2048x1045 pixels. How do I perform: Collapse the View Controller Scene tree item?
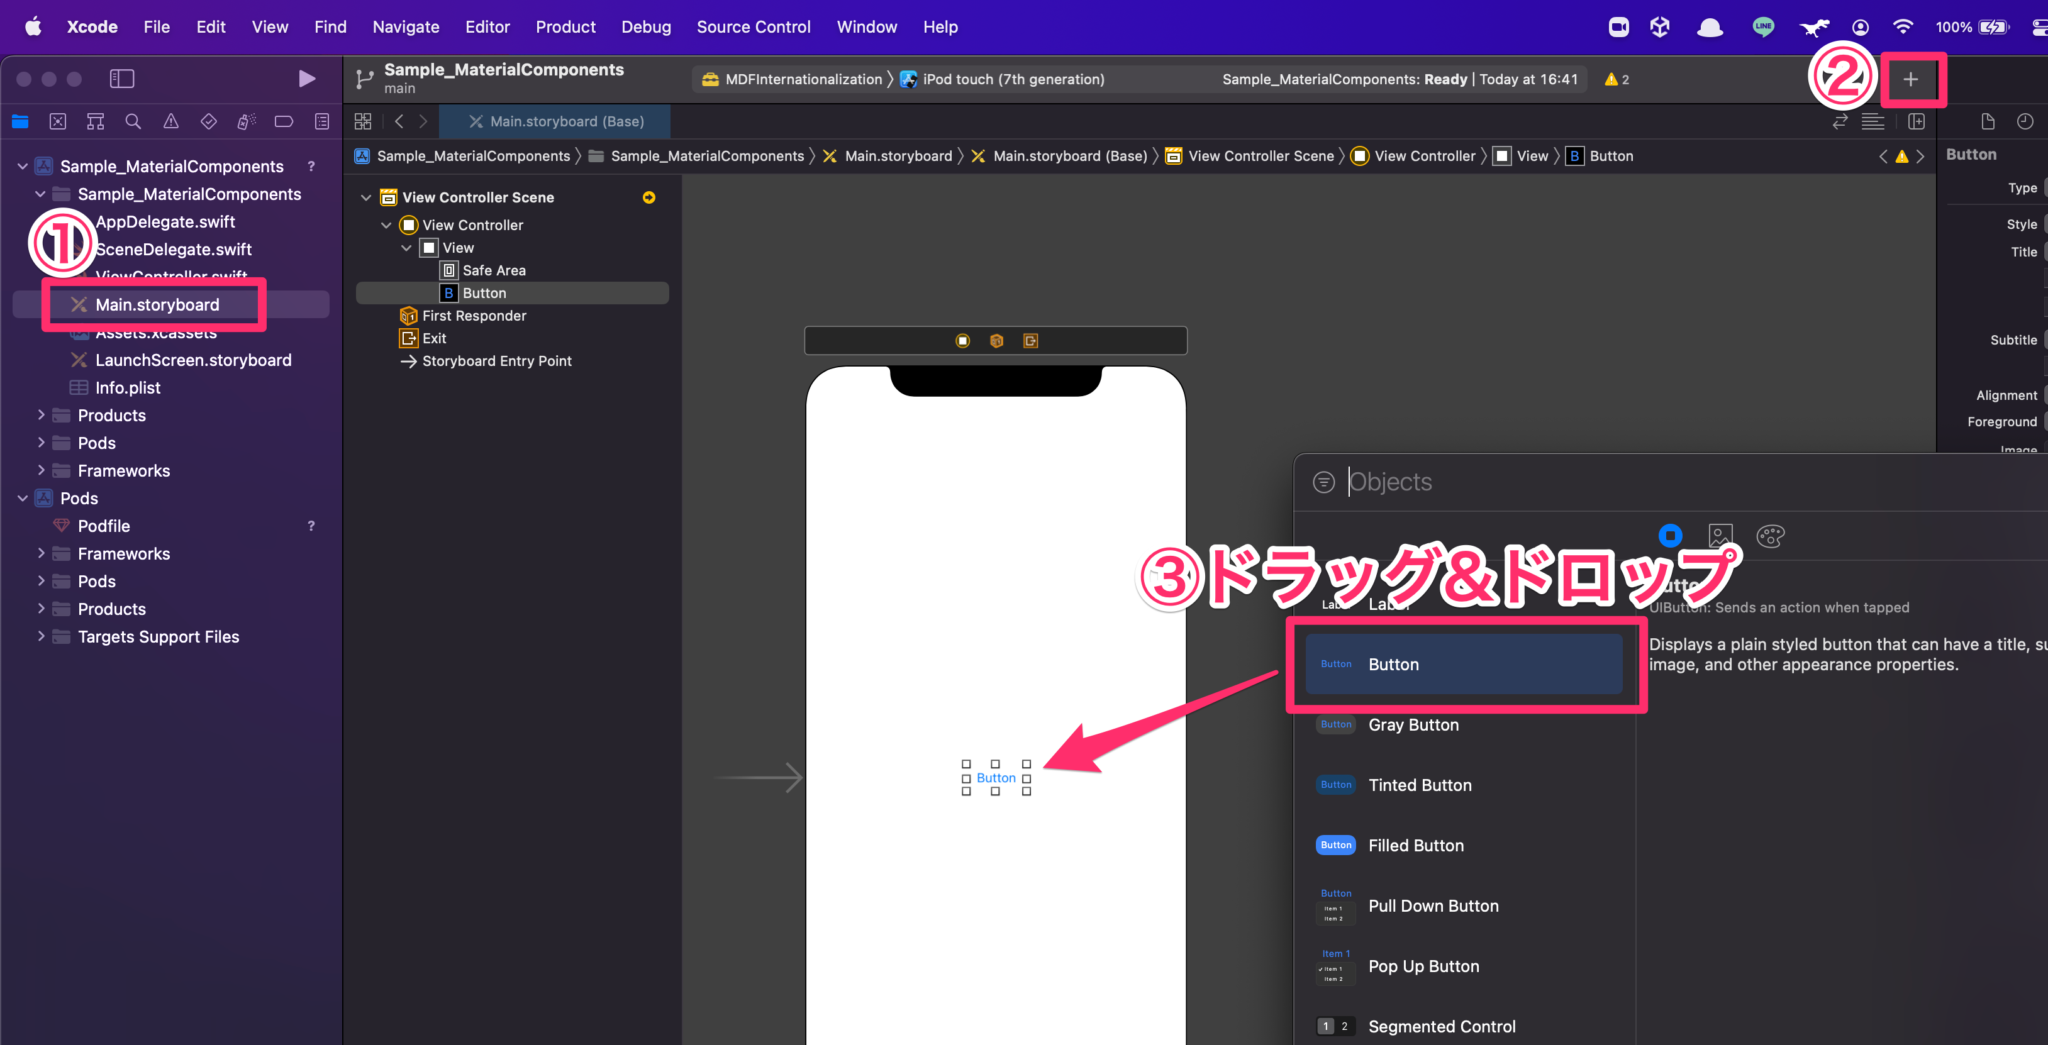pos(365,197)
